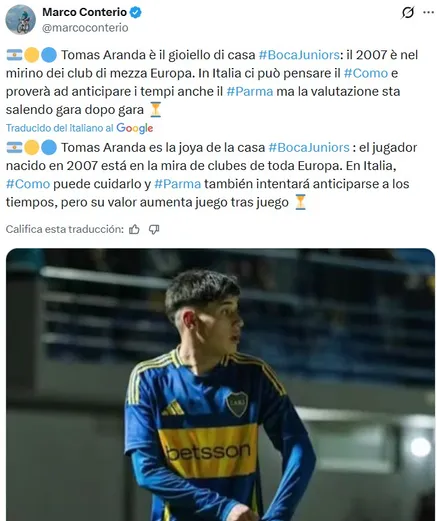Open #BocaJuniors hashtag in Spanish translation
Screen dimensions: 437x521
[309, 147]
